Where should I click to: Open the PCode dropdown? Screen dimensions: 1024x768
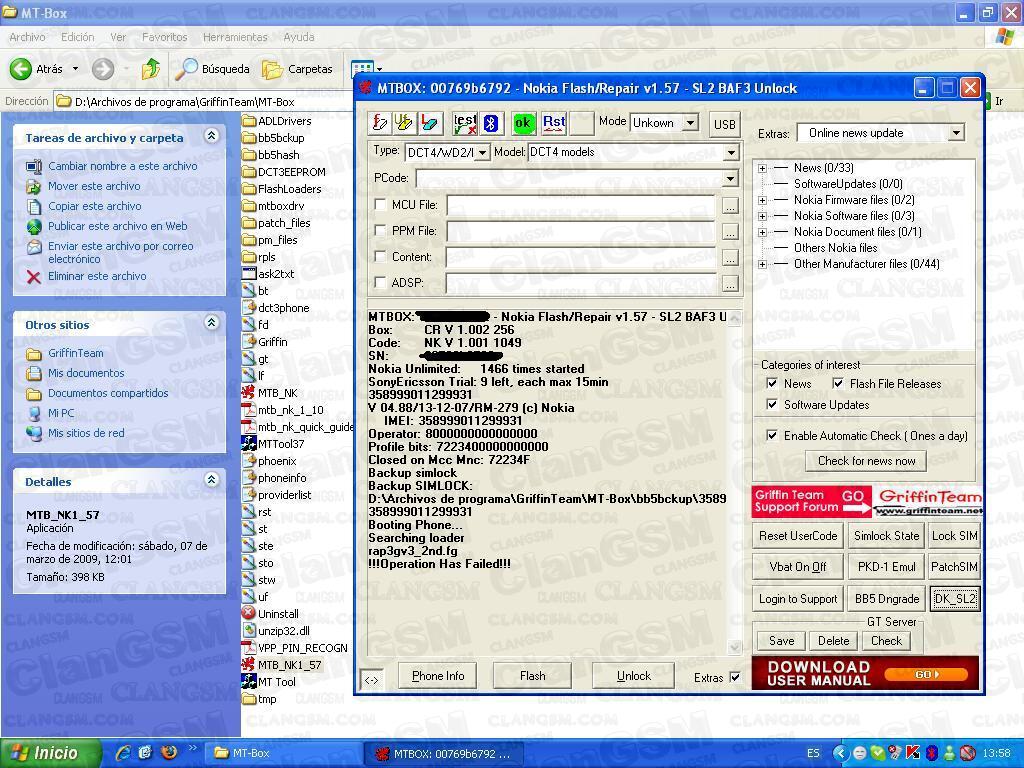(731, 178)
